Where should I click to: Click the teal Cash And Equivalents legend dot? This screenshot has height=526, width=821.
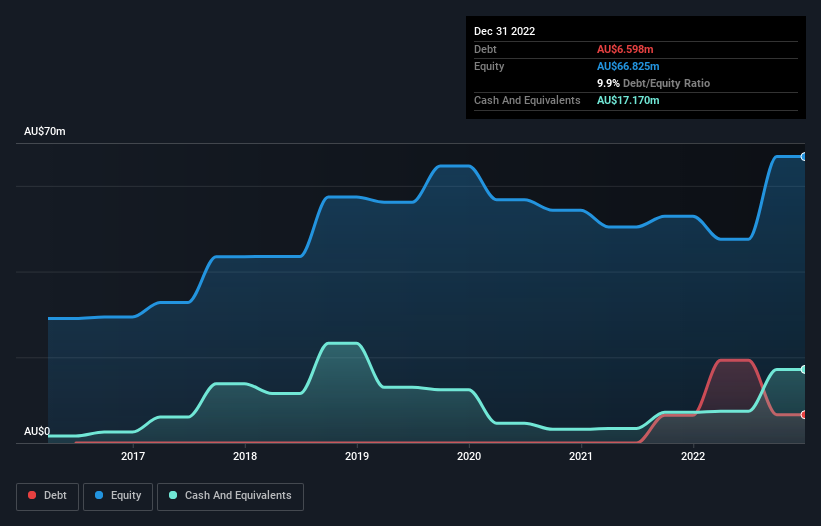coord(173,495)
